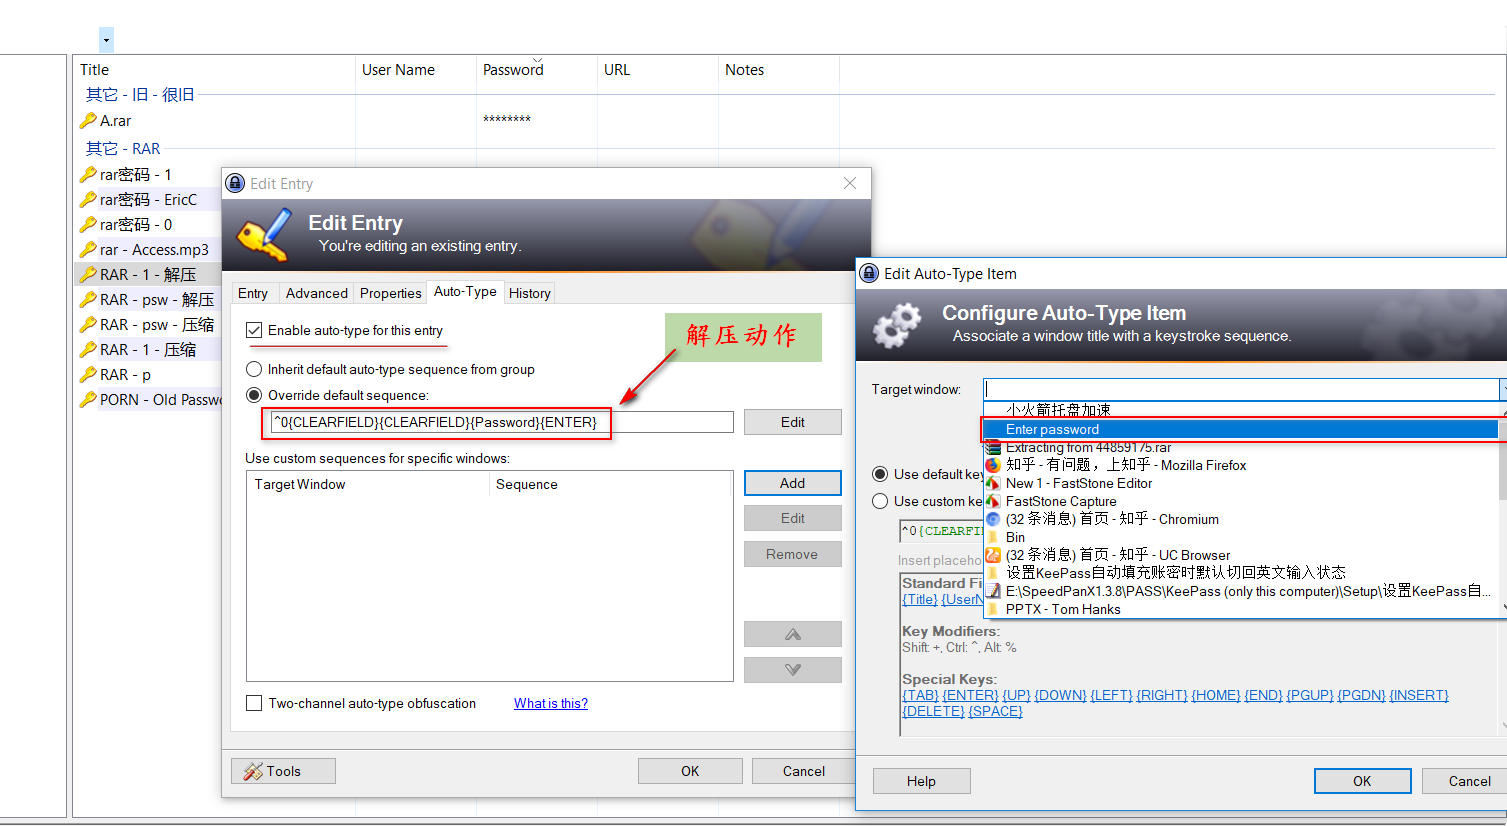Switch to the History tab

coord(528,292)
